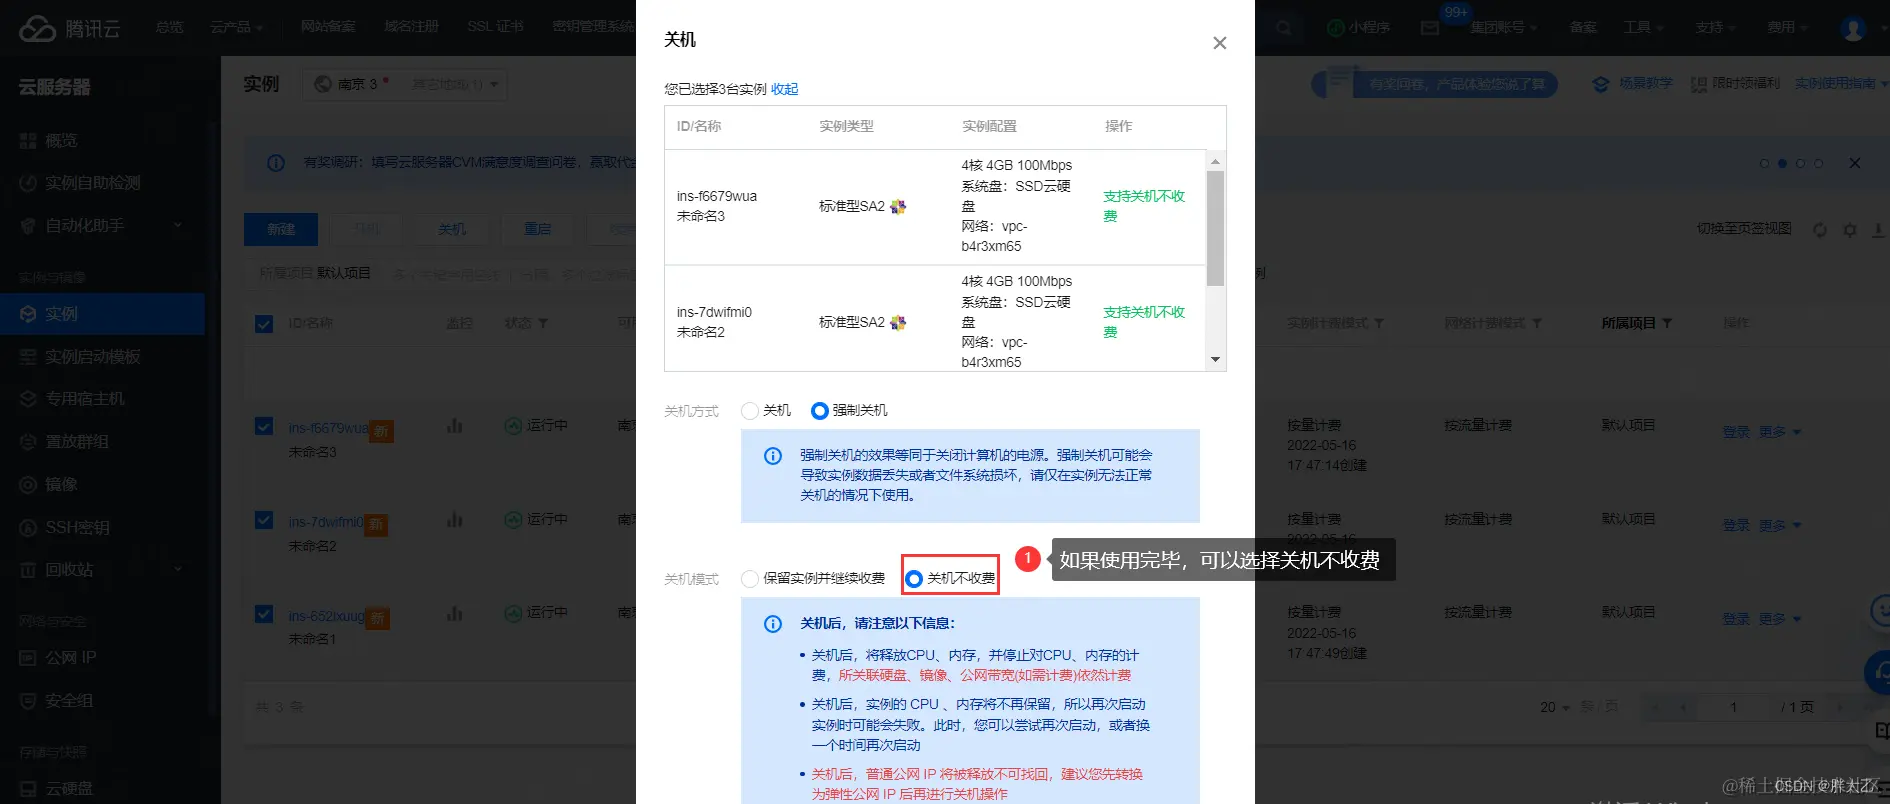
Task: Toggle checkbox for instance 未命名1
Action: 264,614
